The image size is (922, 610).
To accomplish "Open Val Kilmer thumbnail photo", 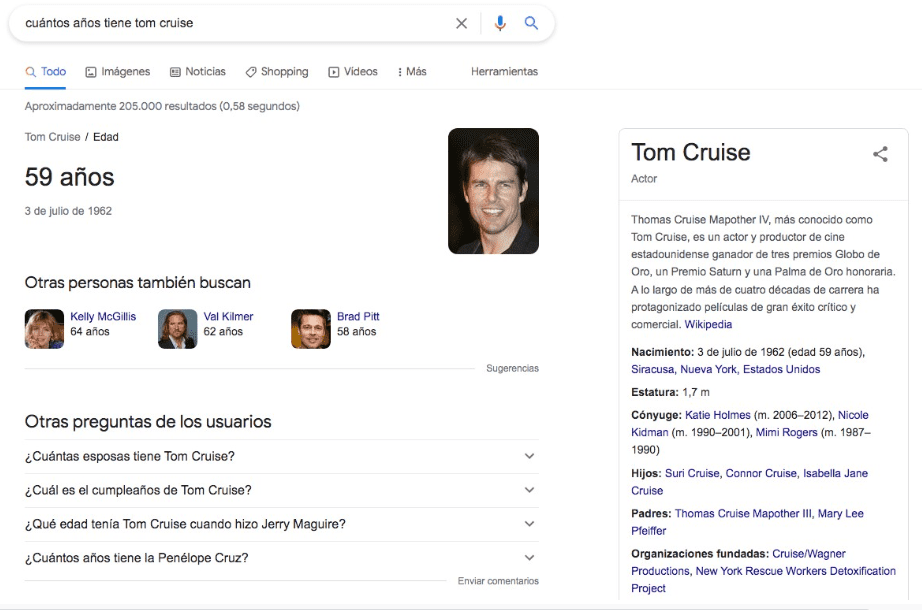I will pos(177,329).
